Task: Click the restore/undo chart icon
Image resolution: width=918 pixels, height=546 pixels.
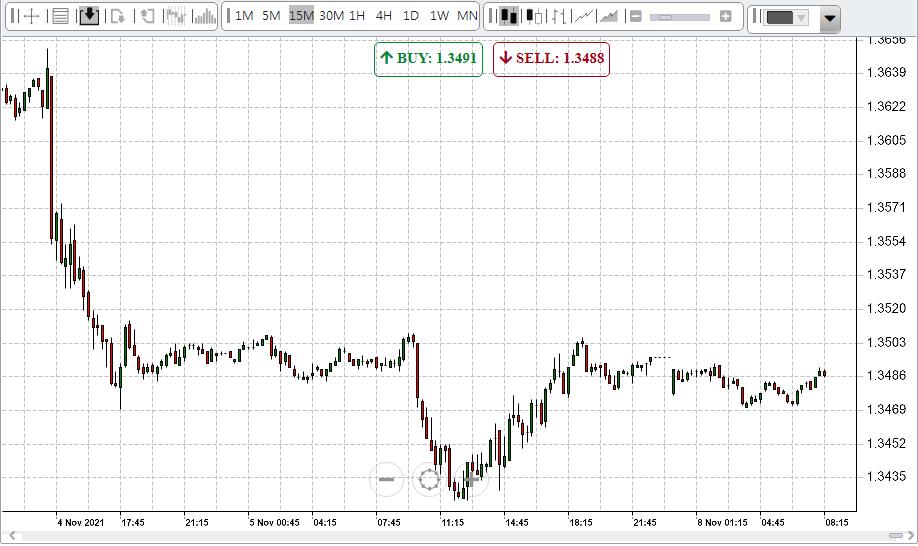Action: pyautogui.click(x=147, y=16)
